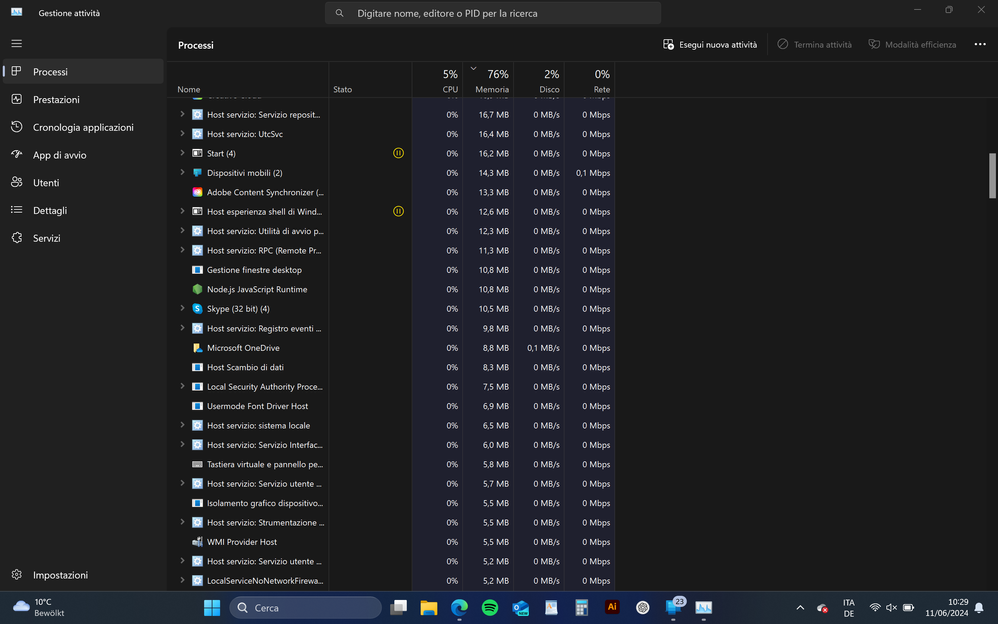Sort processes by the Nome column
The width and height of the screenshot is (998, 624).
click(248, 80)
